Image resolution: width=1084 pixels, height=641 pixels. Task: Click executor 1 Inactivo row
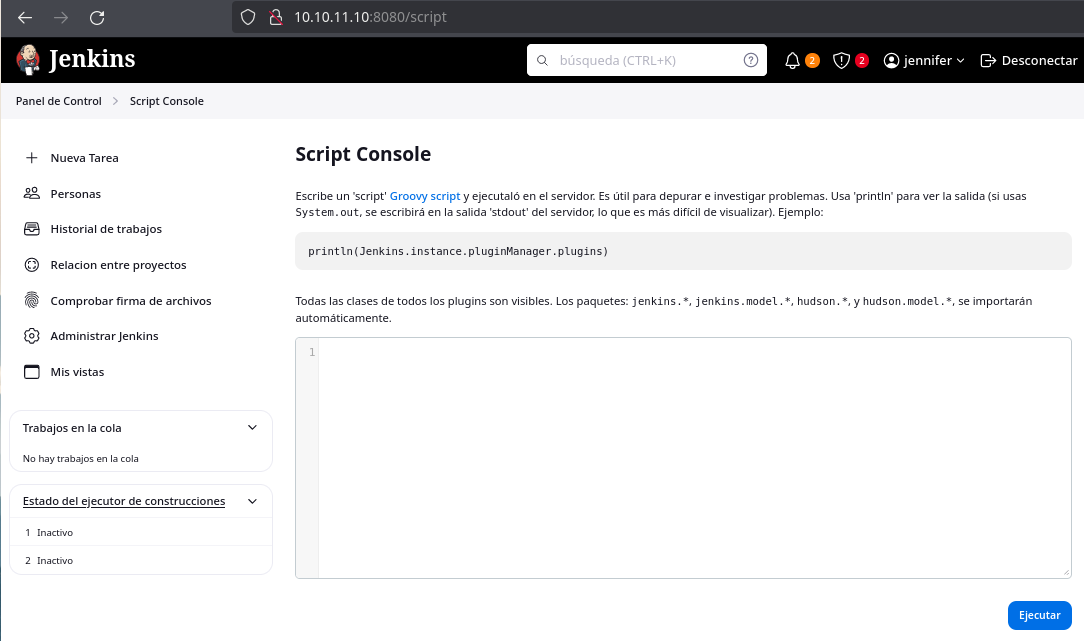tap(141, 532)
